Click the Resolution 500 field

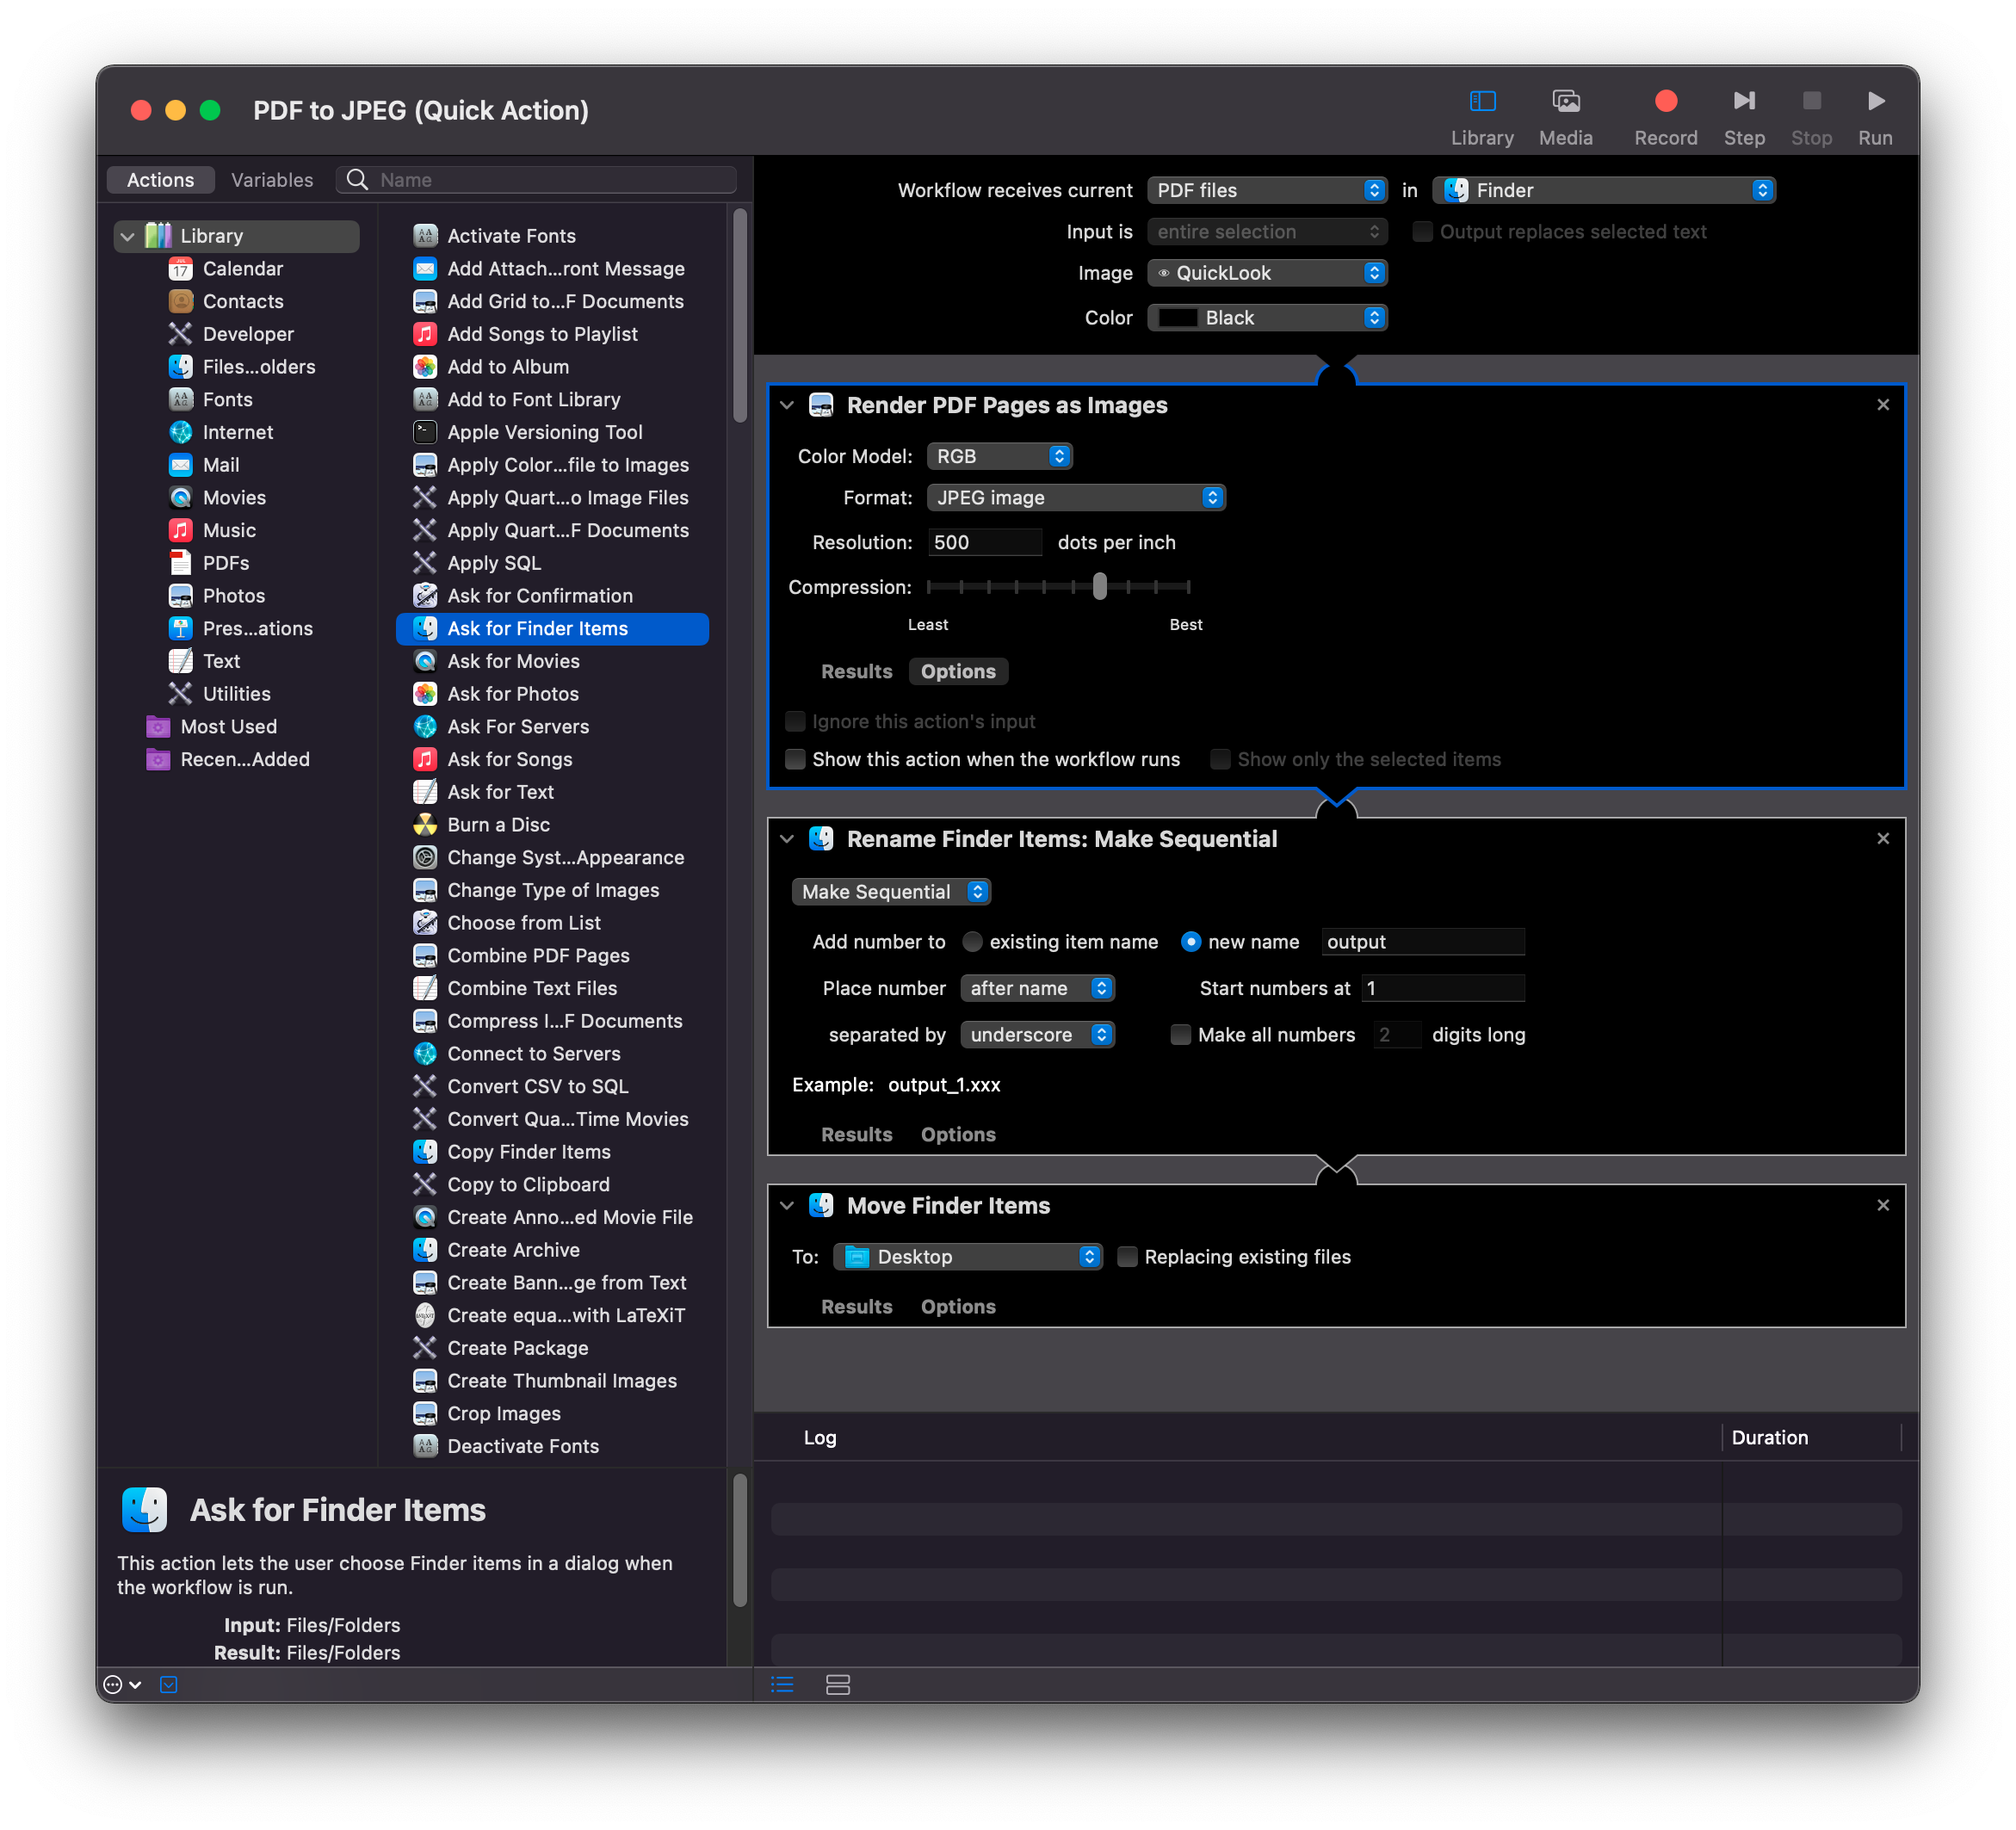[x=985, y=543]
